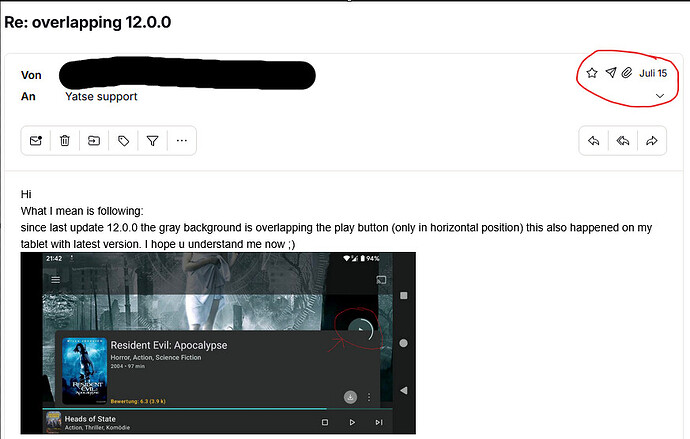Click download icon on movie card
Image resolution: width=690 pixels, height=439 pixels.
[350, 397]
